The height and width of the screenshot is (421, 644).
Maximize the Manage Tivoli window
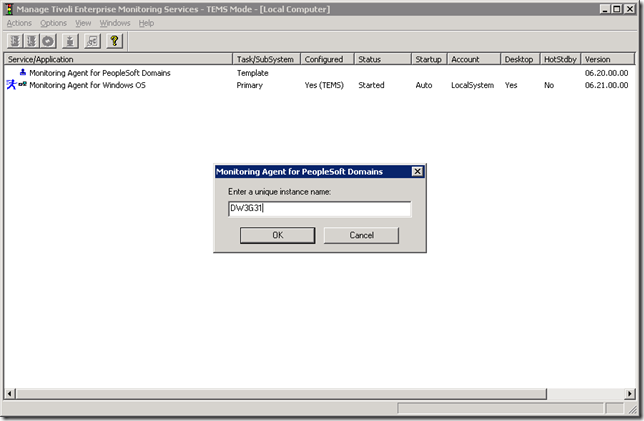coord(616,9)
